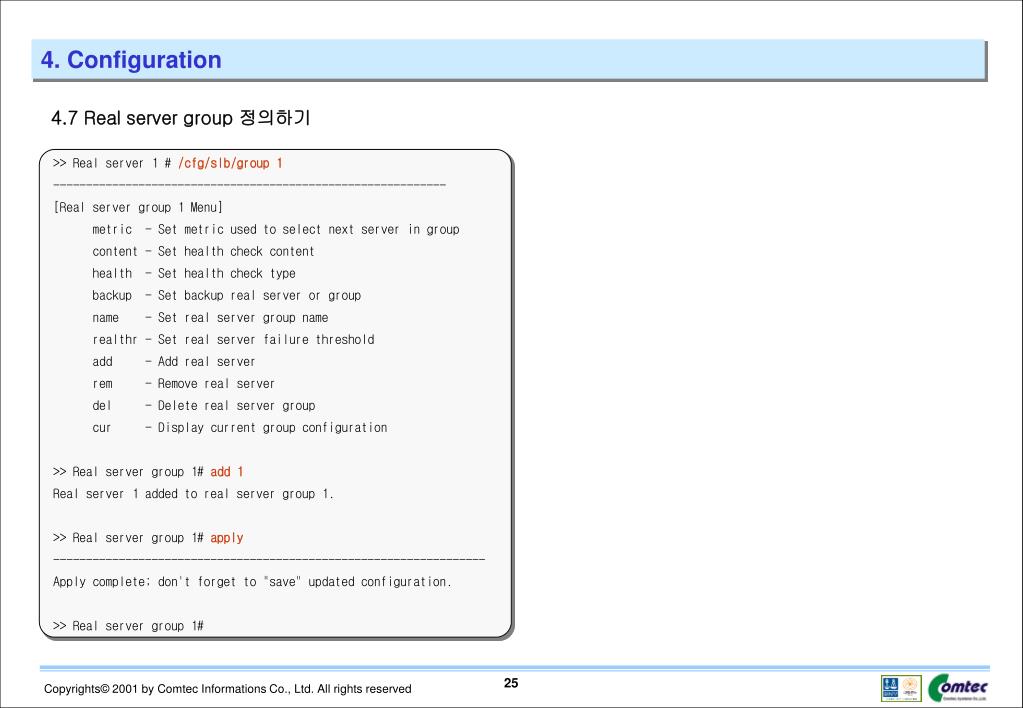Click the Comtec copyright notice

(x=227, y=689)
